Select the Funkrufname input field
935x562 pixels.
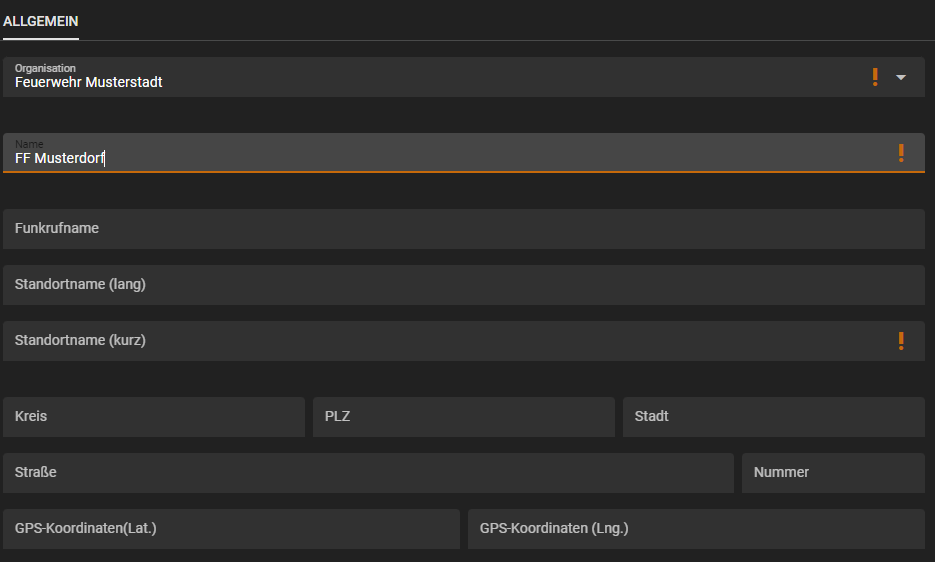click(463, 229)
